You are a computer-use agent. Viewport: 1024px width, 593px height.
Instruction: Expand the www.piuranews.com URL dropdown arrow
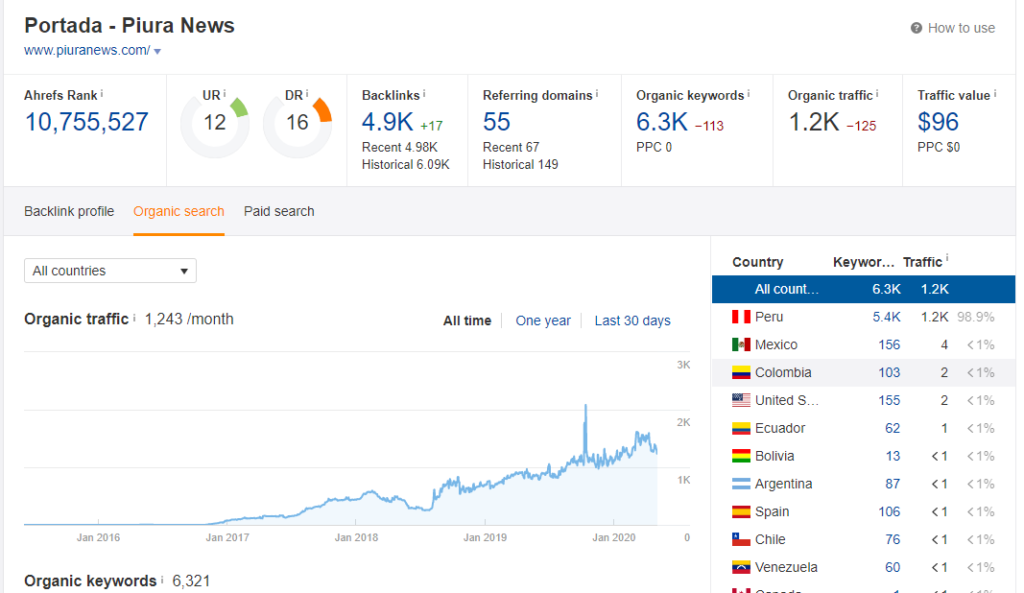click(158, 51)
